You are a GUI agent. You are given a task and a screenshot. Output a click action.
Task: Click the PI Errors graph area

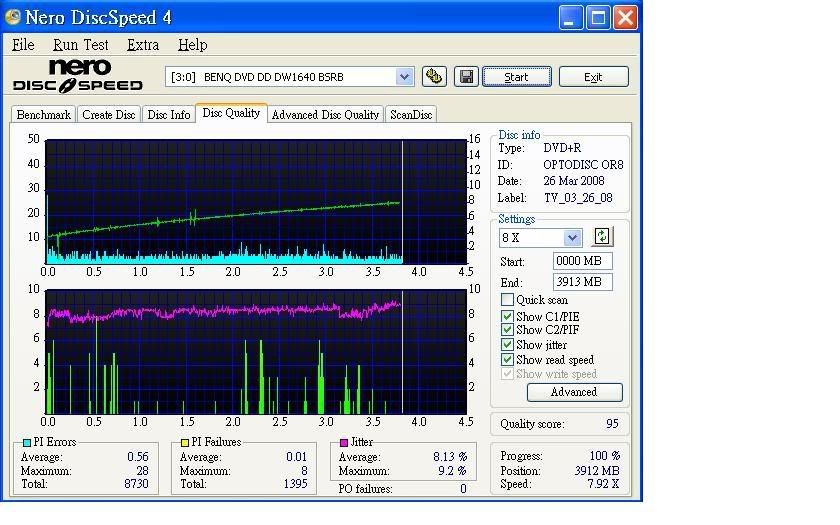pos(256,201)
